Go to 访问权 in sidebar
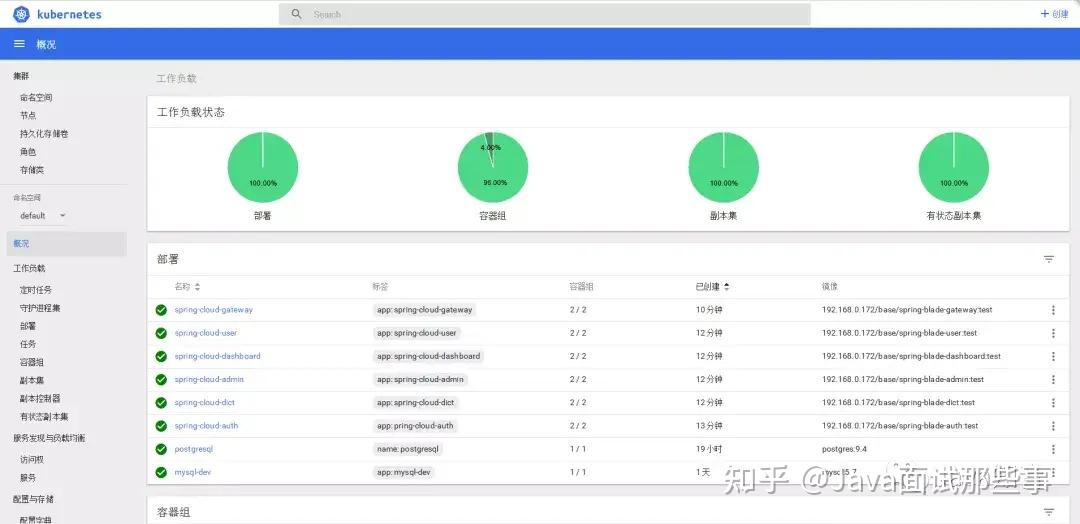The height and width of the screenshot is (524, 1080). click(x=32, y=459)
